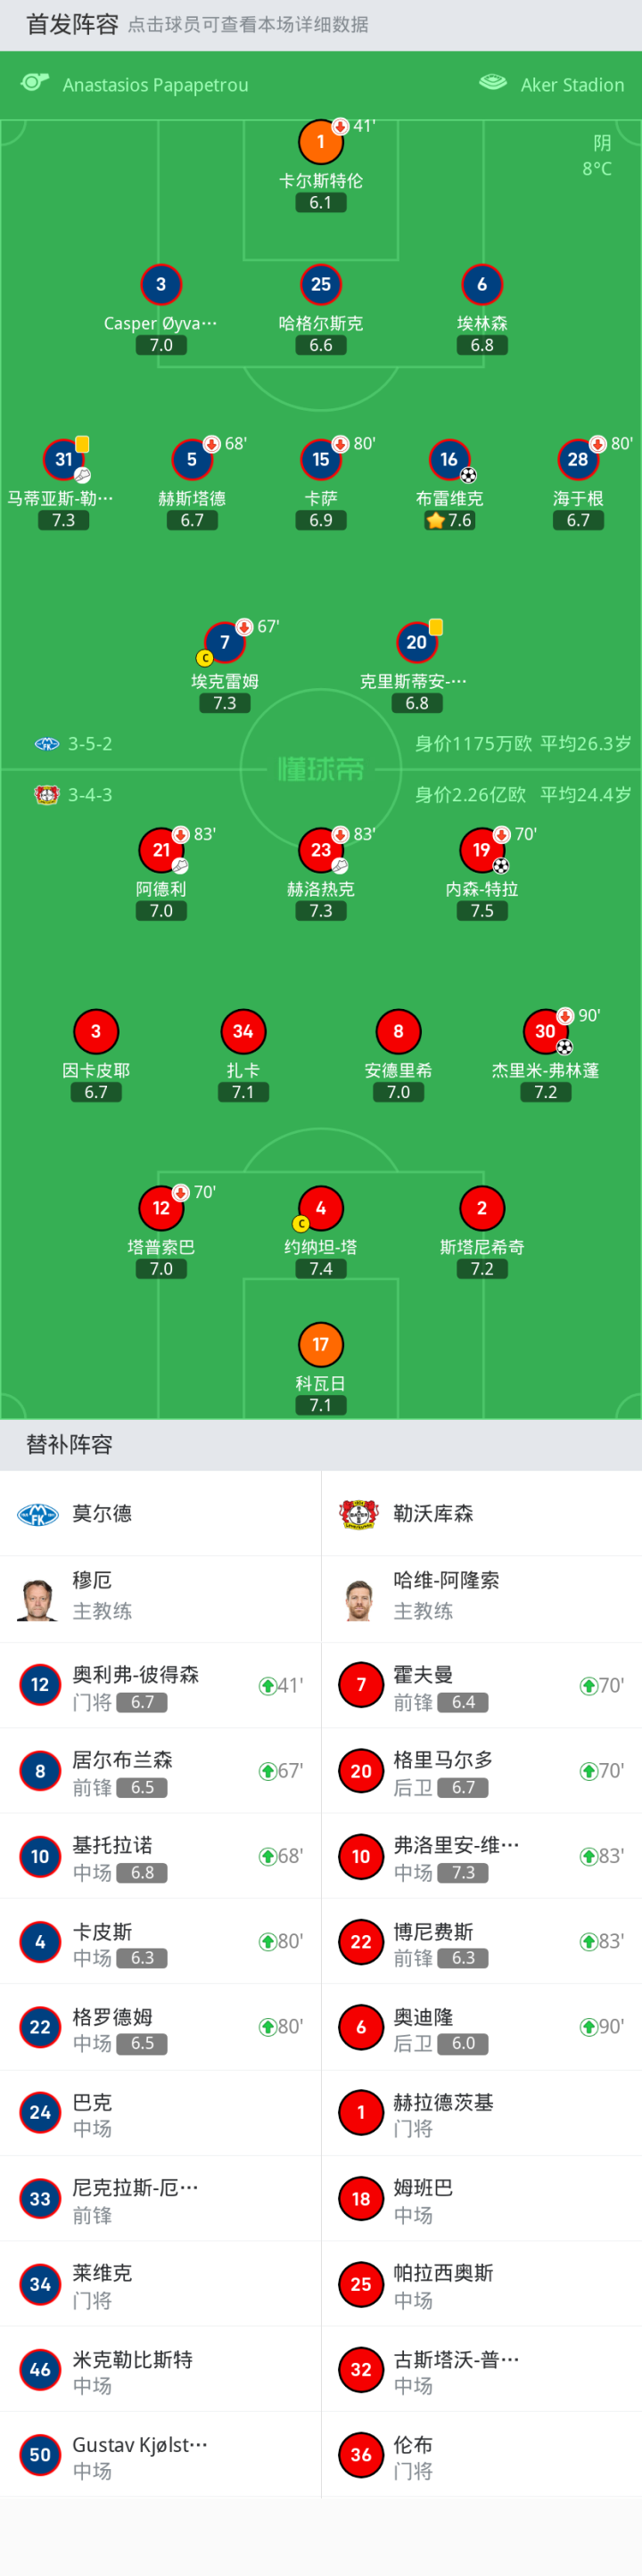The image size is (642, 2576).
Task: Click the Aker Stadion stadium icon
Action: point(493,83)
